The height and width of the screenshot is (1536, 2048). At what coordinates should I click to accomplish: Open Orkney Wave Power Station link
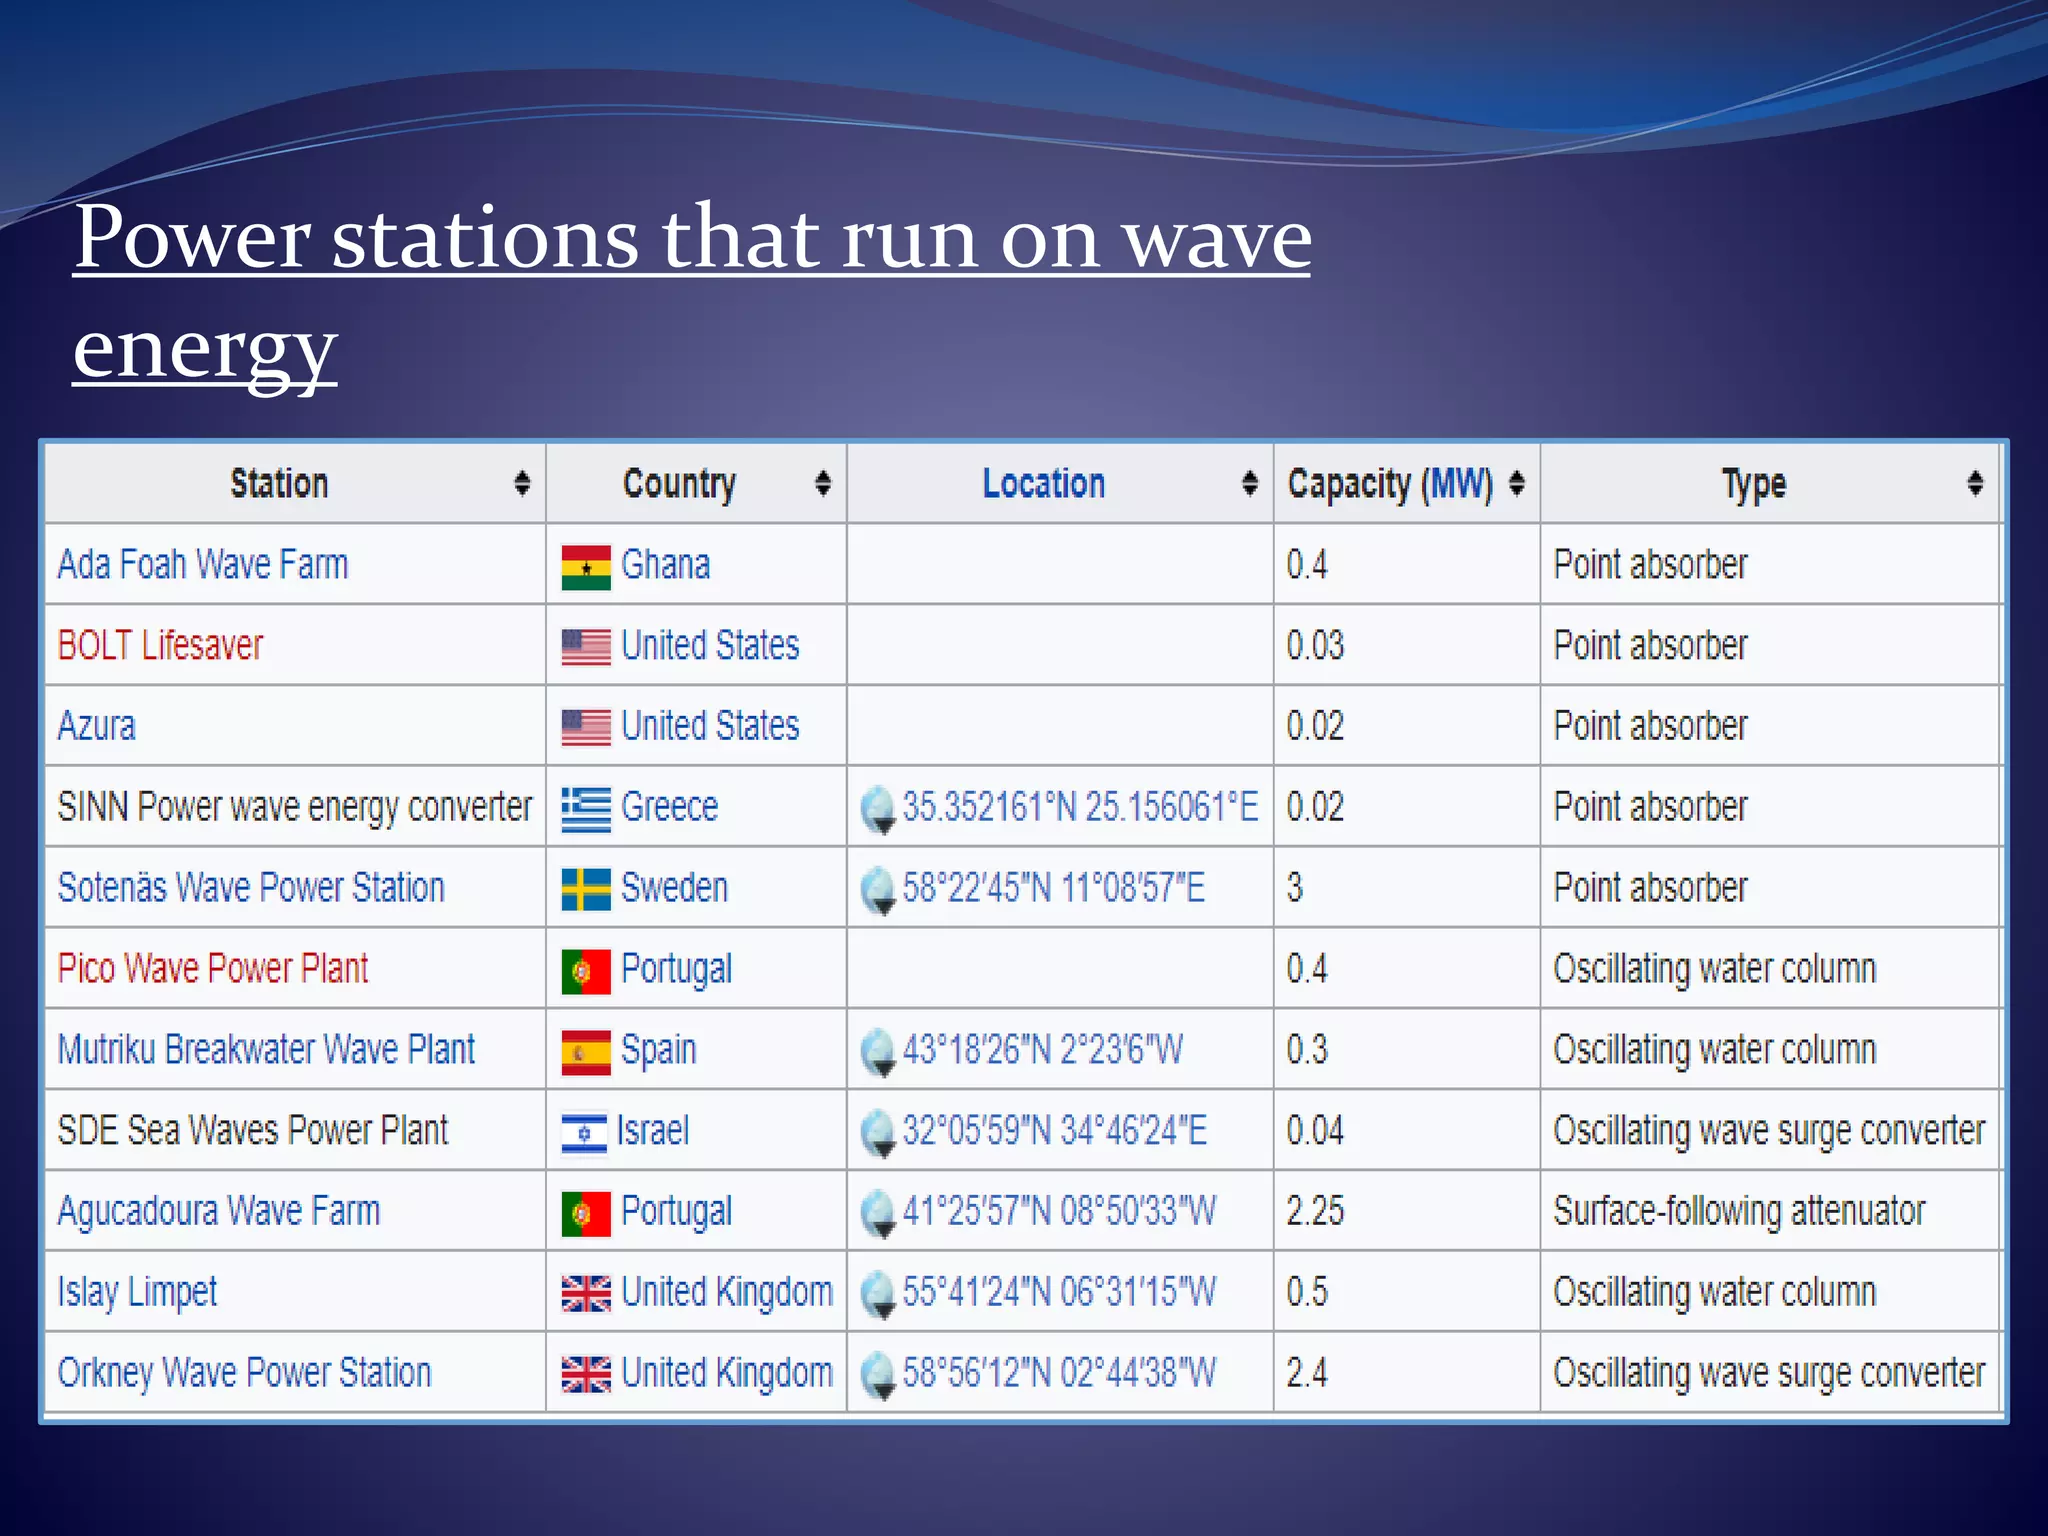click(244, 1373)
